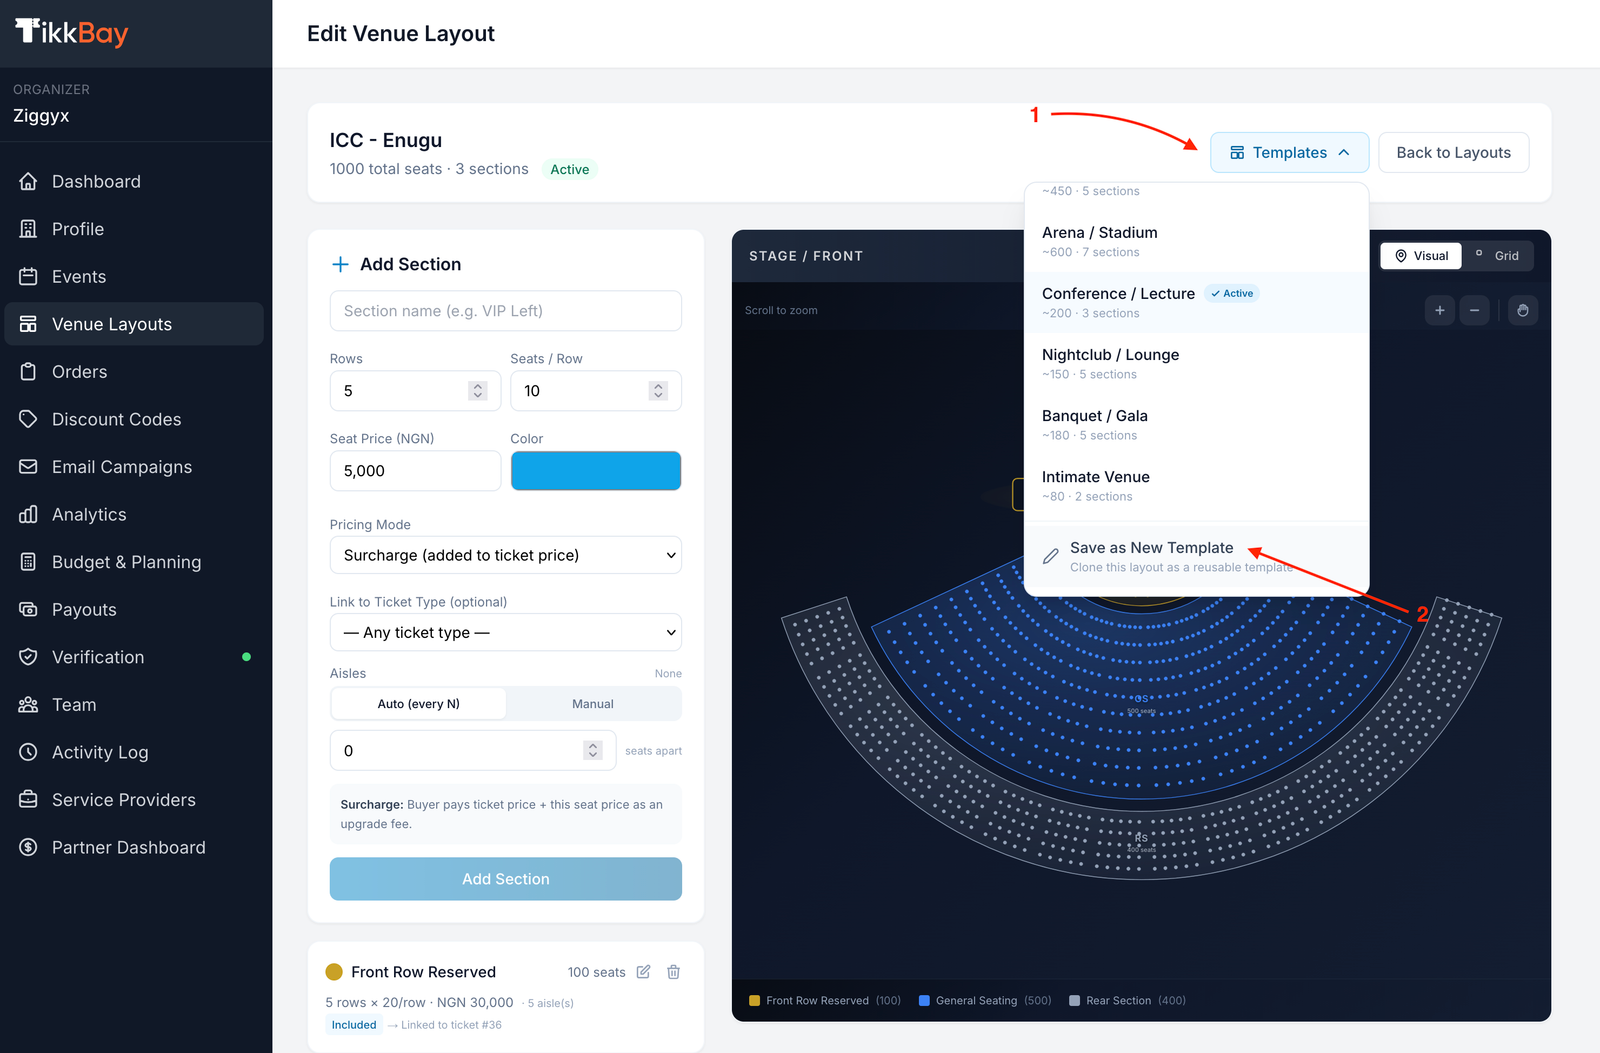Open the Verification page in sidebar
The image size is (1600, 1053).
pyautogui.click(x=98, y=657)
